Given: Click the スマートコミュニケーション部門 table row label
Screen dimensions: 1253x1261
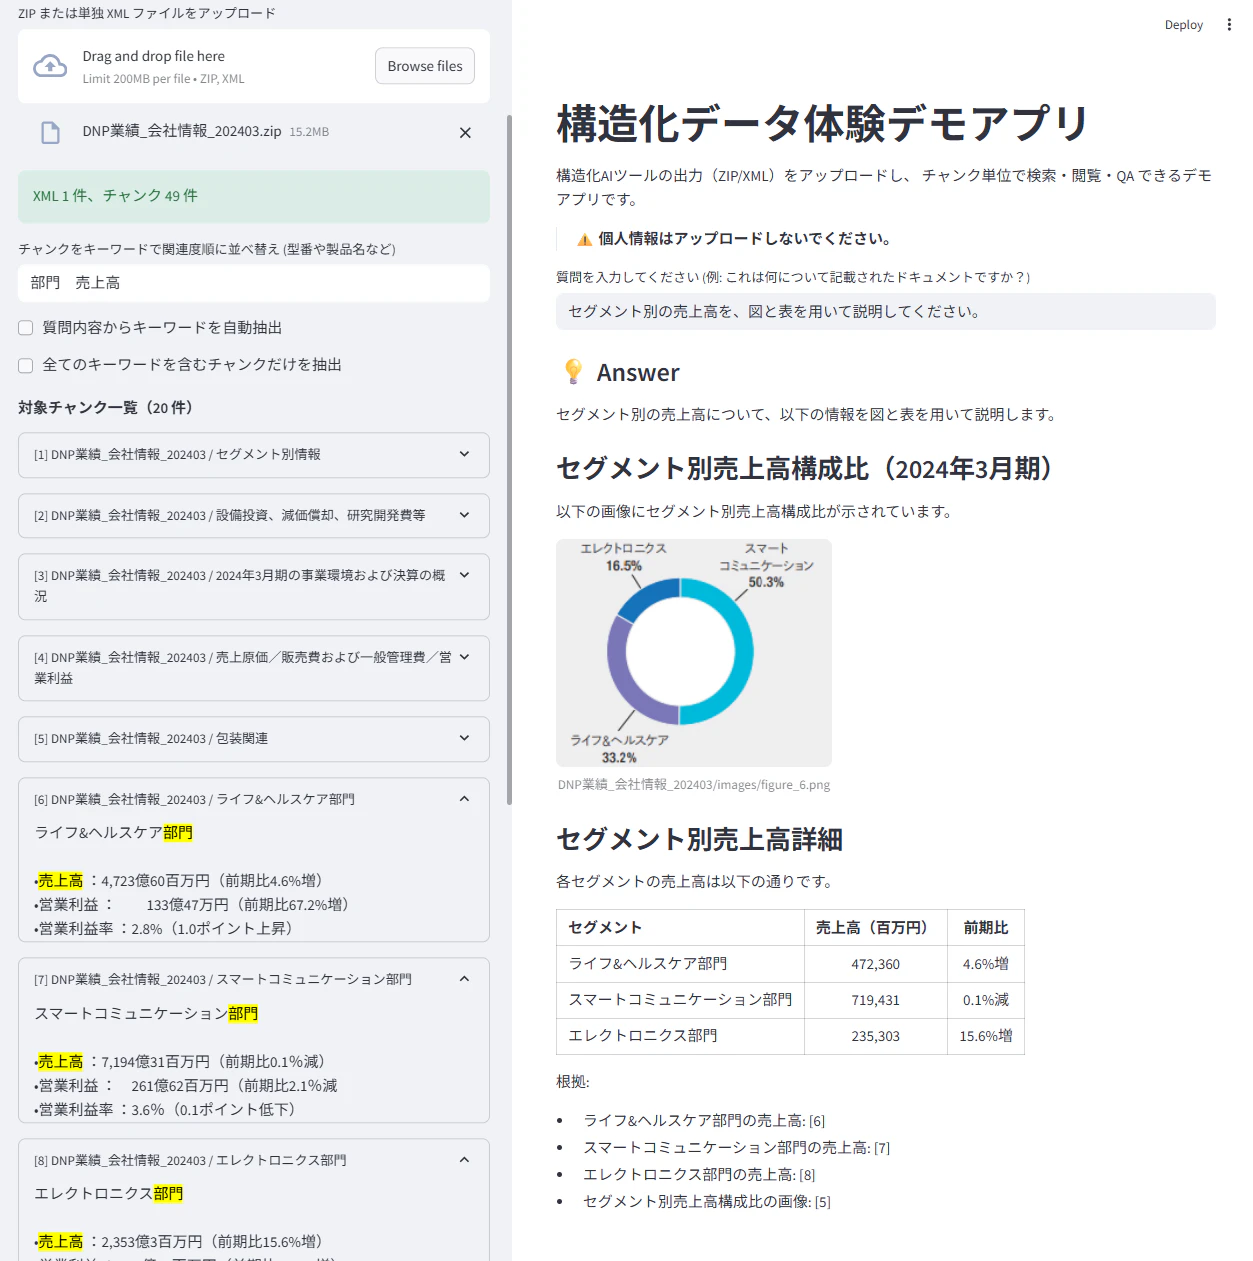Looking at the screenshot, I should (x=680, y=1000).
